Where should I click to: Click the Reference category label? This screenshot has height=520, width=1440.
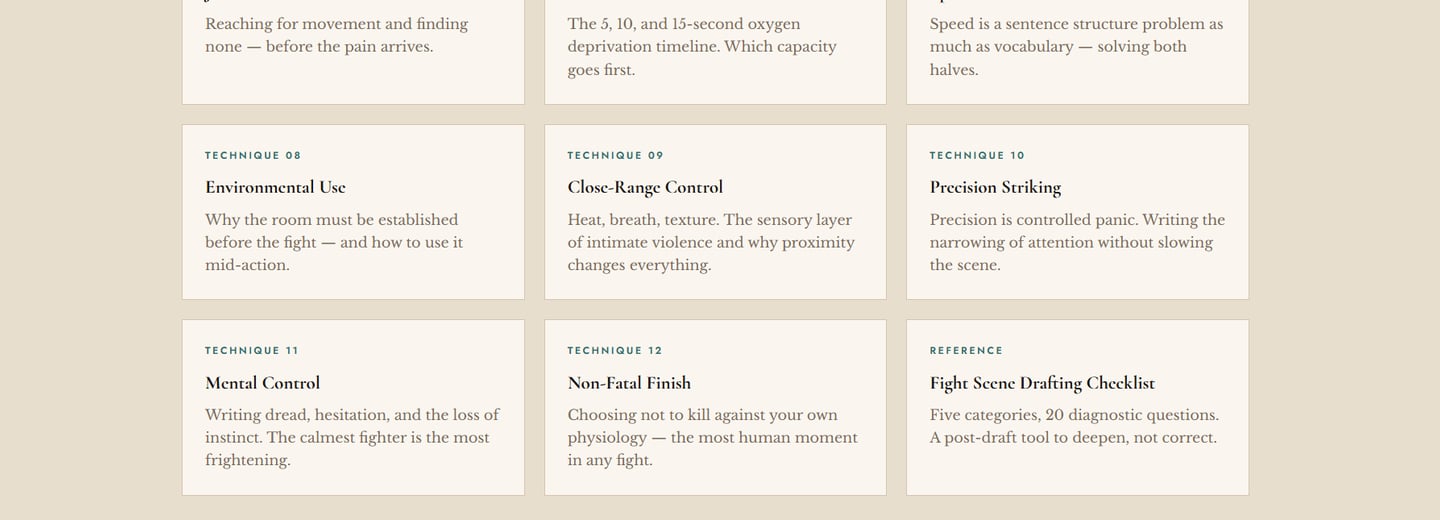pyautogui.click(x=966, y=350)
